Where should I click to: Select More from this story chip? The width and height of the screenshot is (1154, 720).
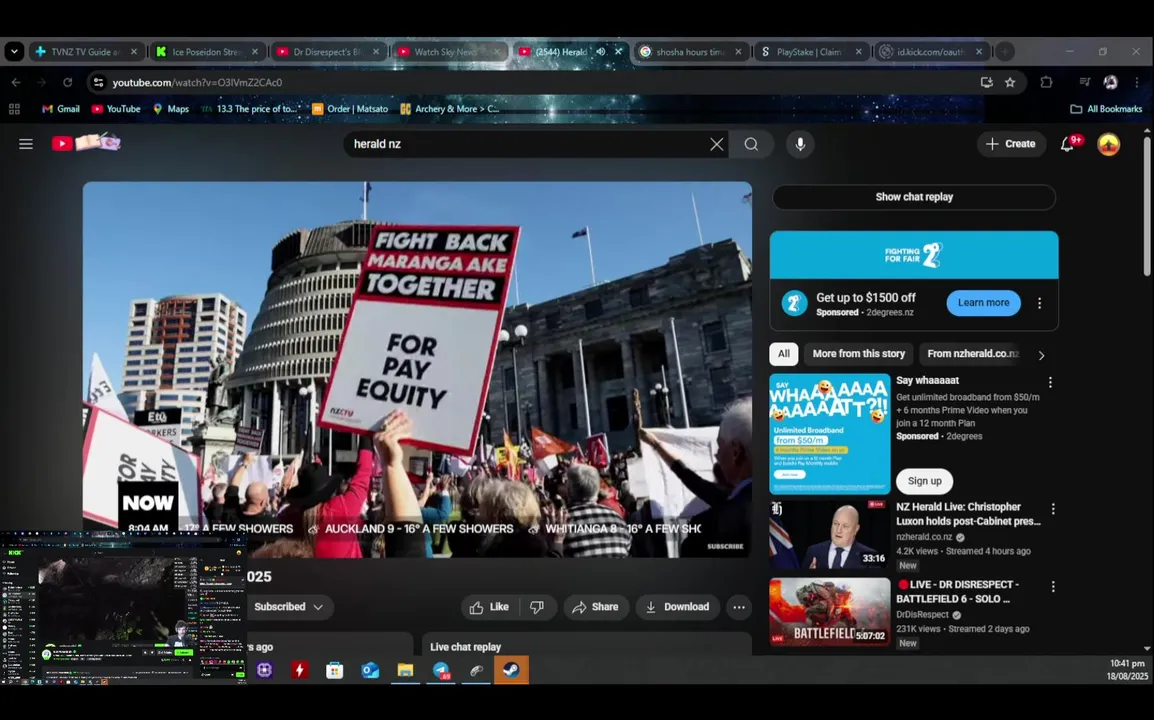click(858, 354)
